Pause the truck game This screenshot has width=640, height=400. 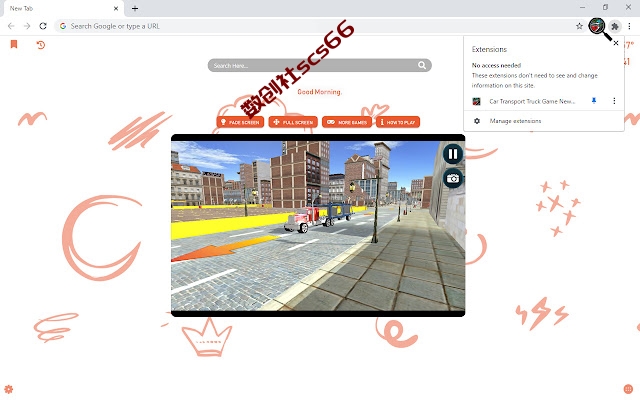[x=453, y=154]
